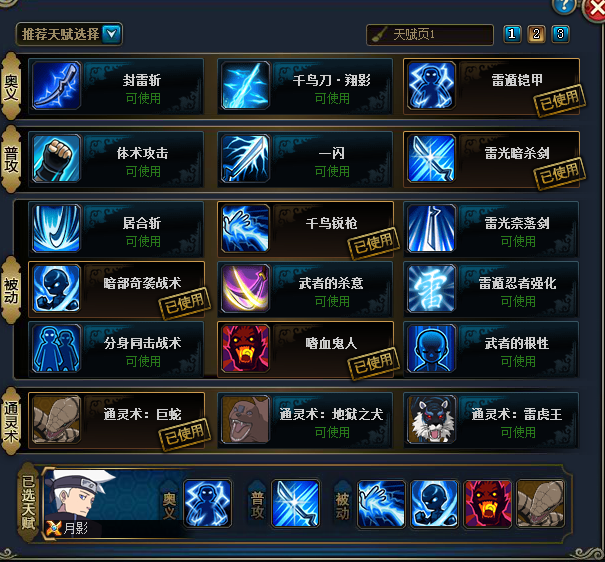The image size is (605, 562).
Task: Toggle off the used 雷遁铠甲 talent
Action: coord(491,86)
